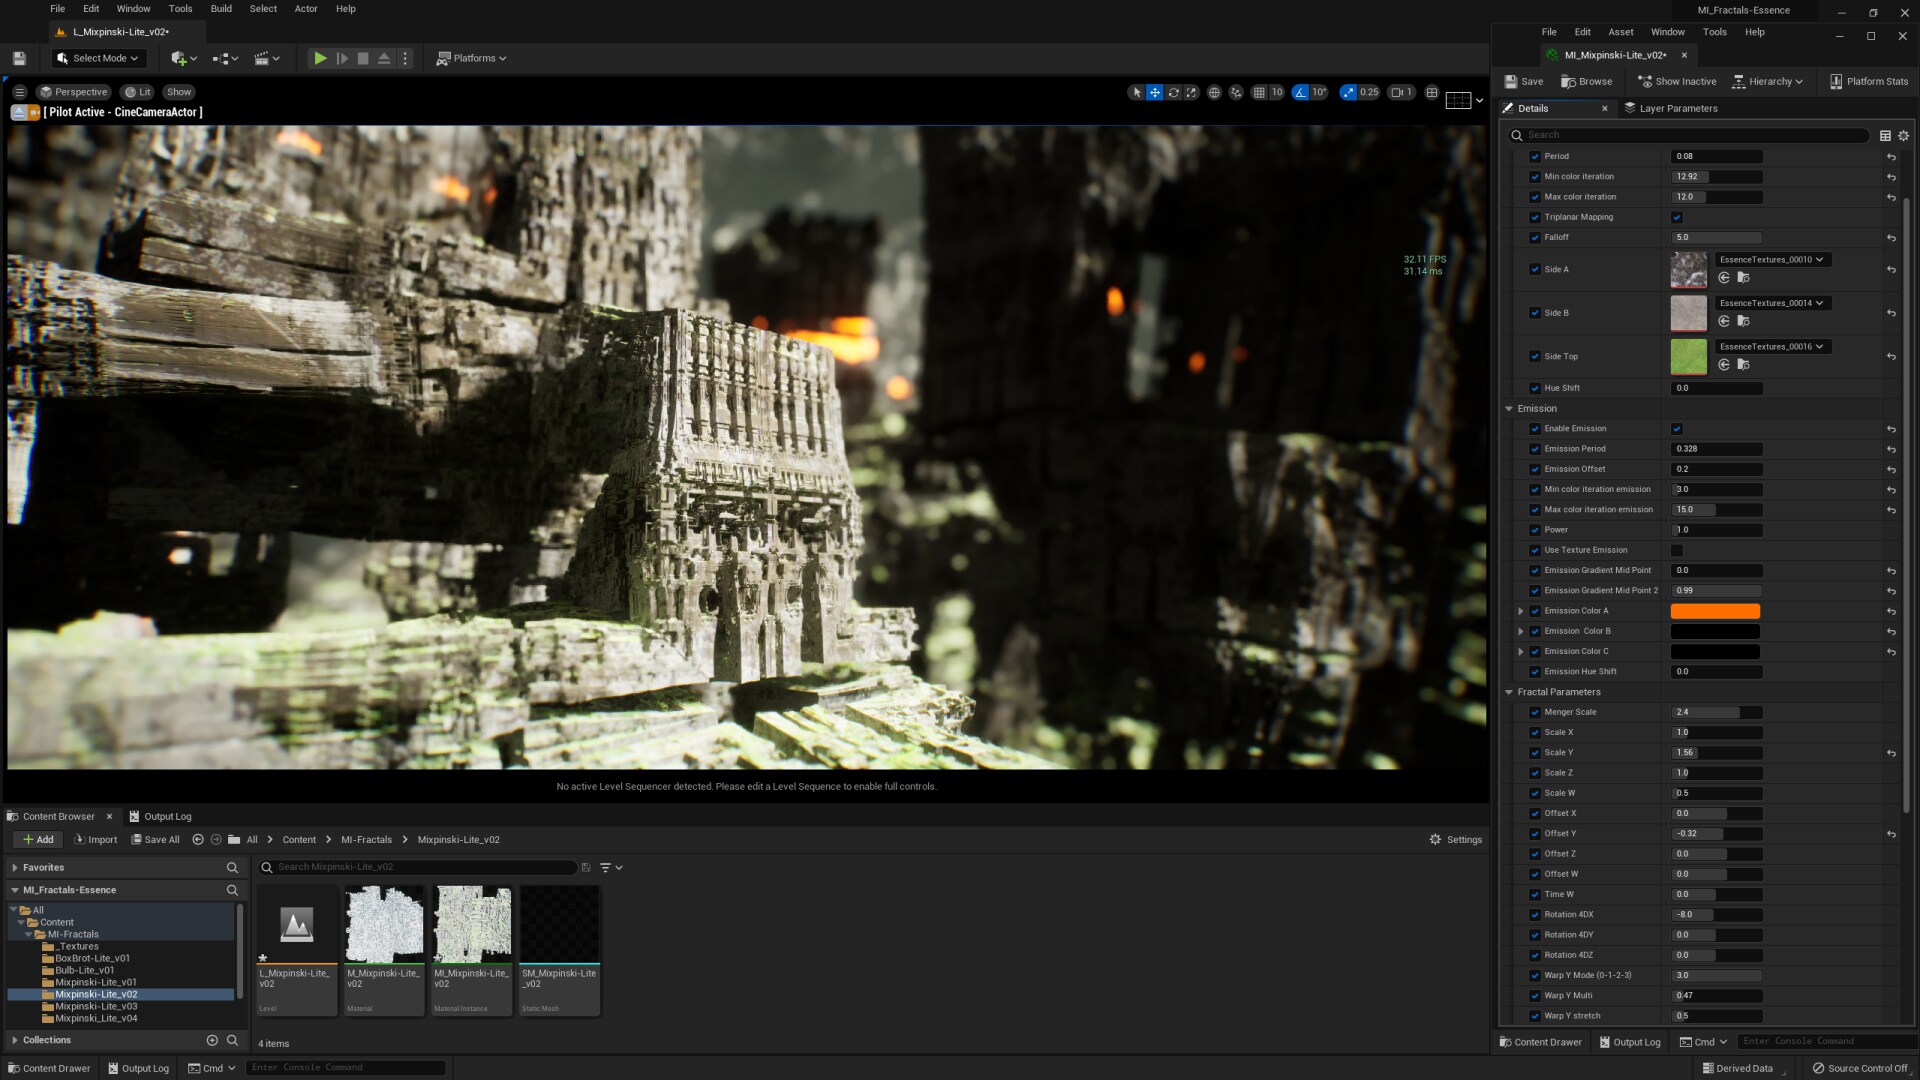Viewport: 1920px width, 1080px height.
Task: Collapse the Fractal Parameters section
Action: click(1509, 692)
